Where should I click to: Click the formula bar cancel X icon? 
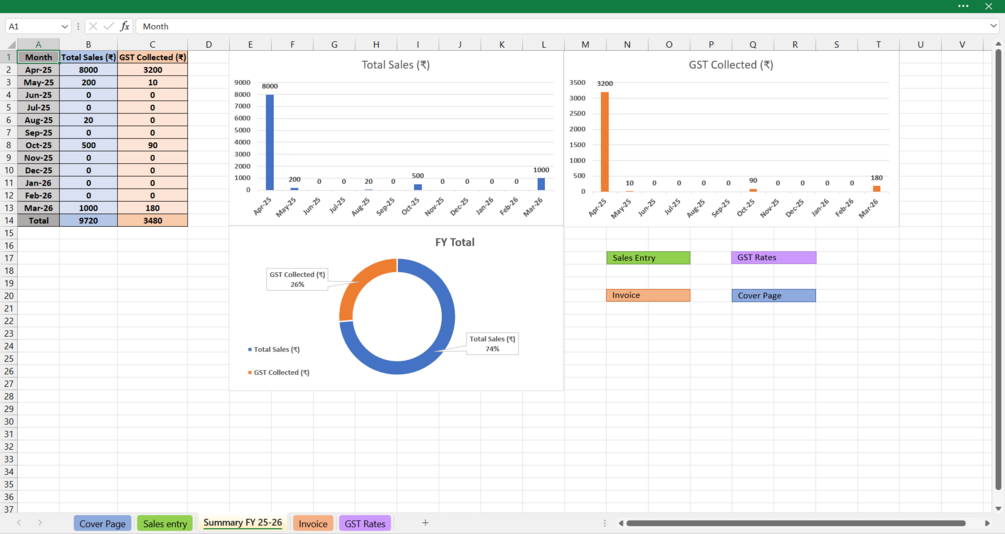click(x=93, y=26)
